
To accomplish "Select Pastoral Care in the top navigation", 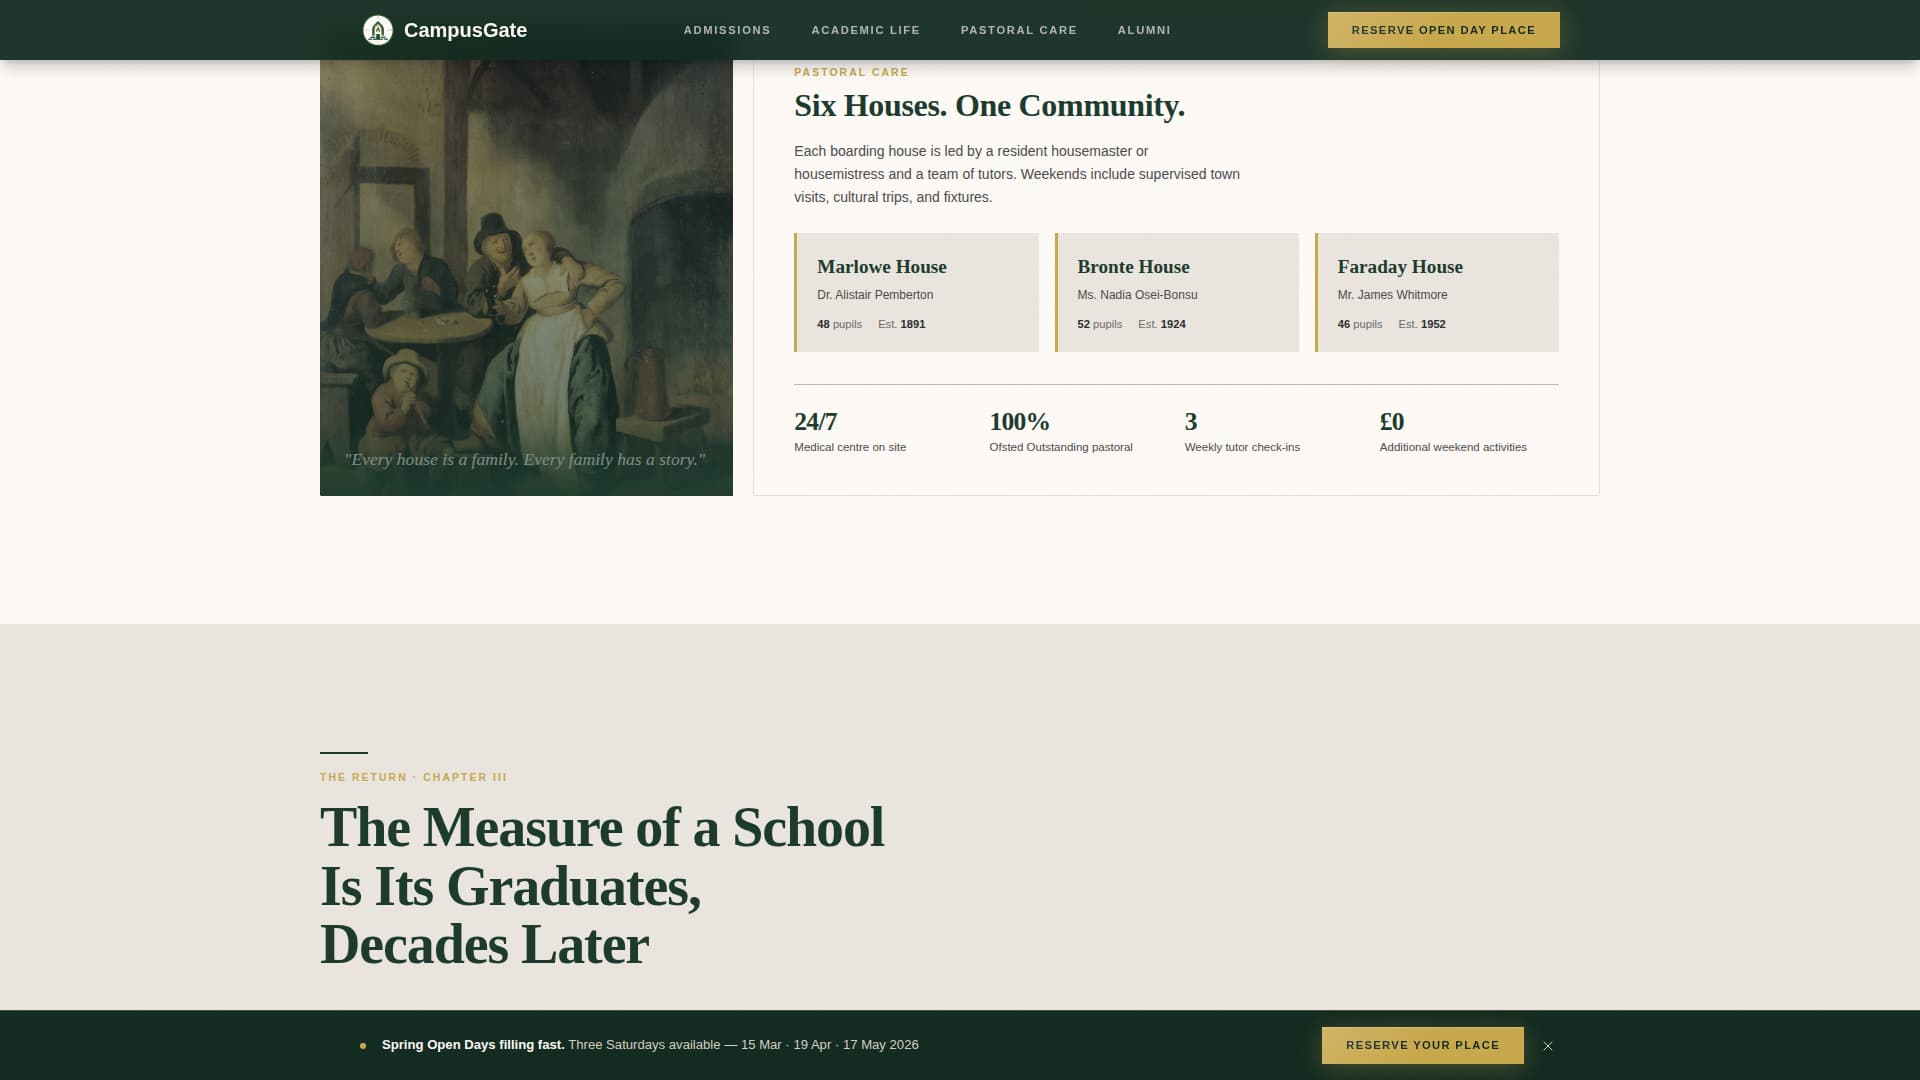I will point(1019,30).
